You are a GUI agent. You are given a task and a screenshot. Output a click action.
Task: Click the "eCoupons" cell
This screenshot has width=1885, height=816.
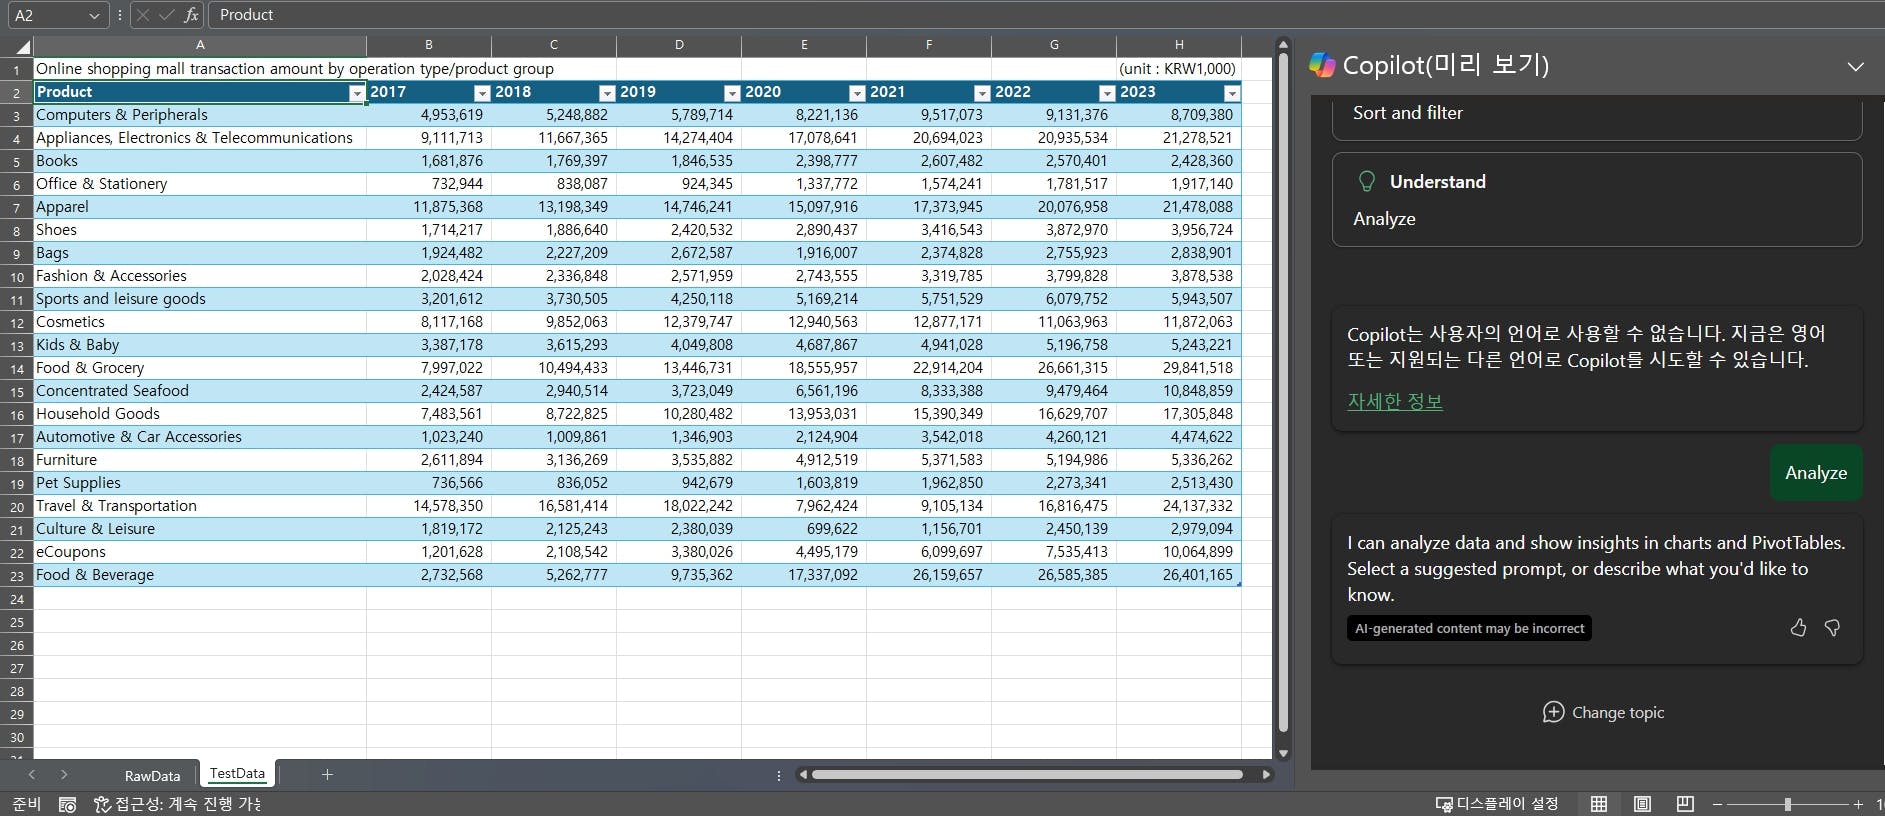click(x=200, y=552)
